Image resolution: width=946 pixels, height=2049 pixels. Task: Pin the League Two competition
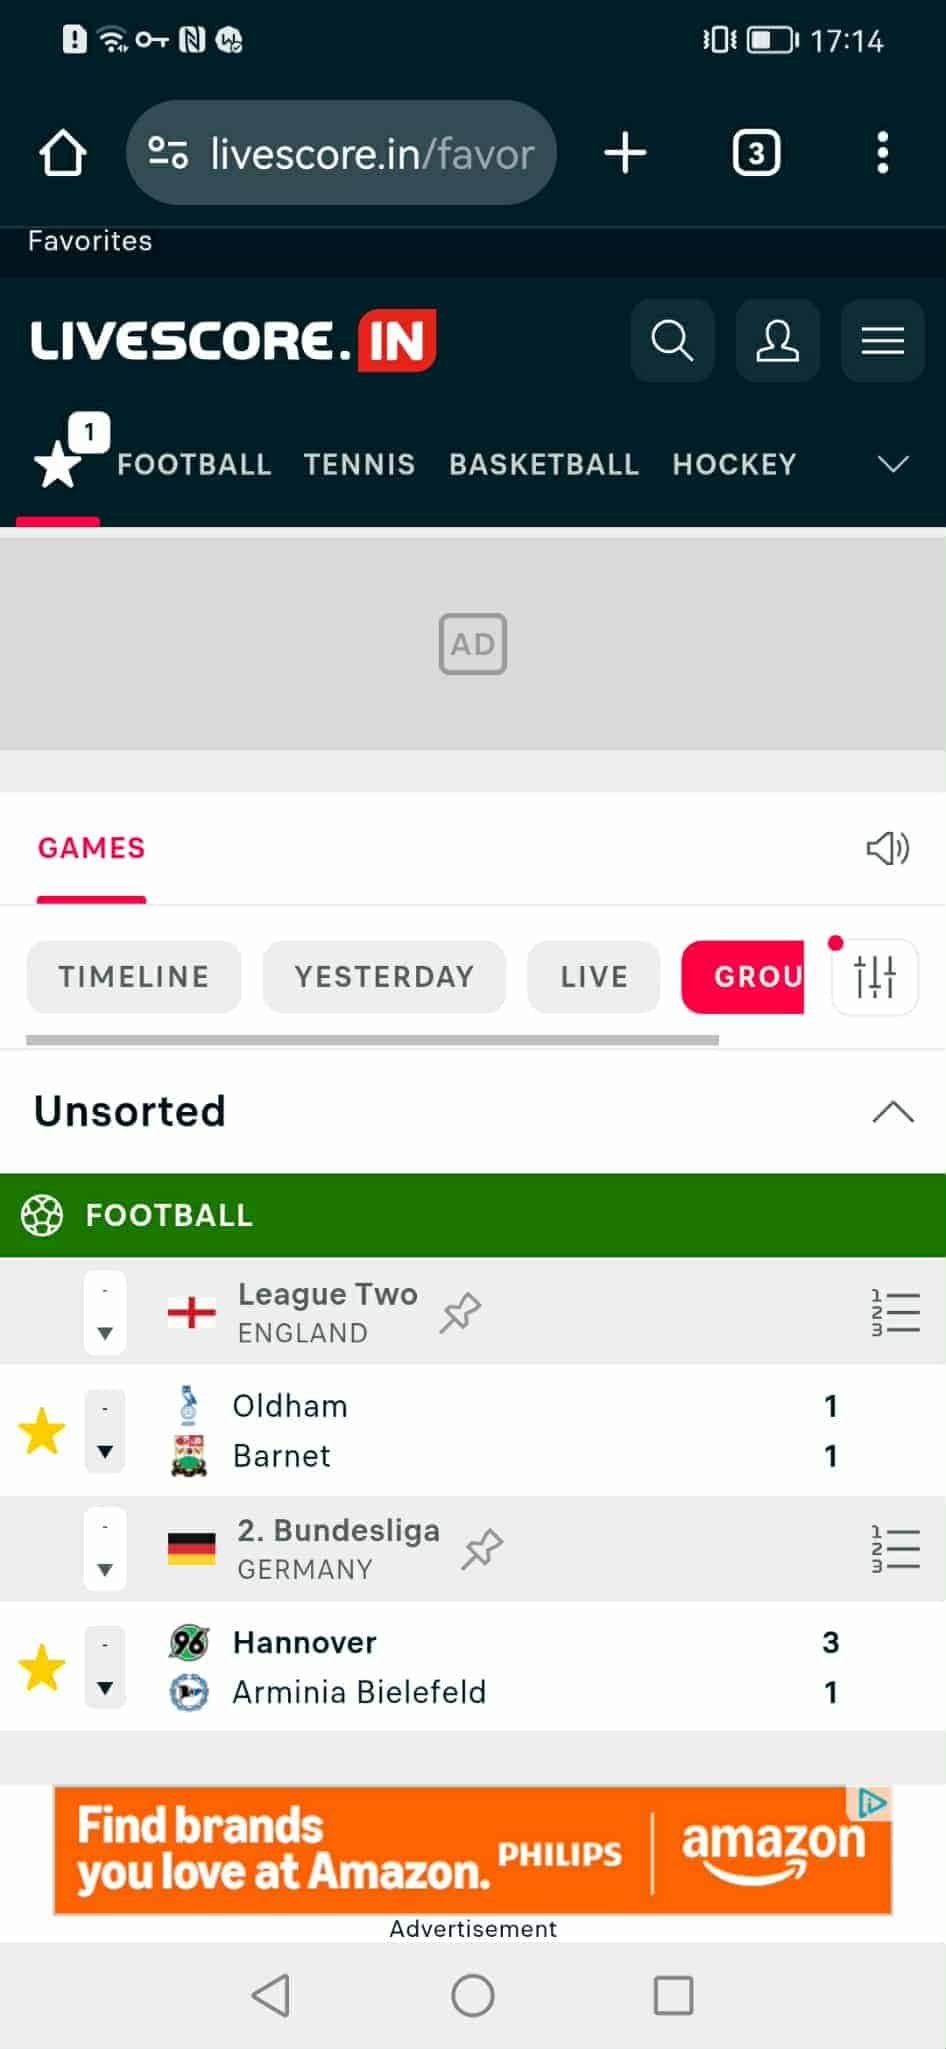pyautogui.click(x=461, y=1312)
